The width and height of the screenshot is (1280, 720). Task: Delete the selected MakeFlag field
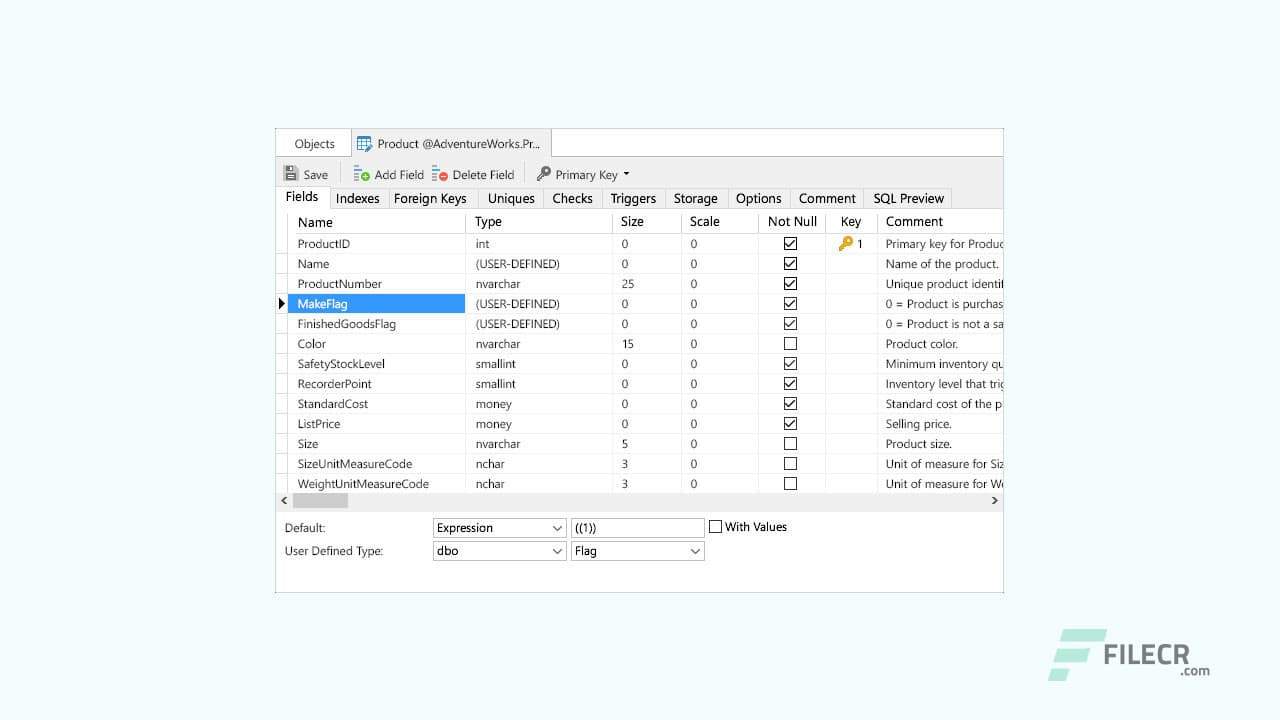point(473,174)
